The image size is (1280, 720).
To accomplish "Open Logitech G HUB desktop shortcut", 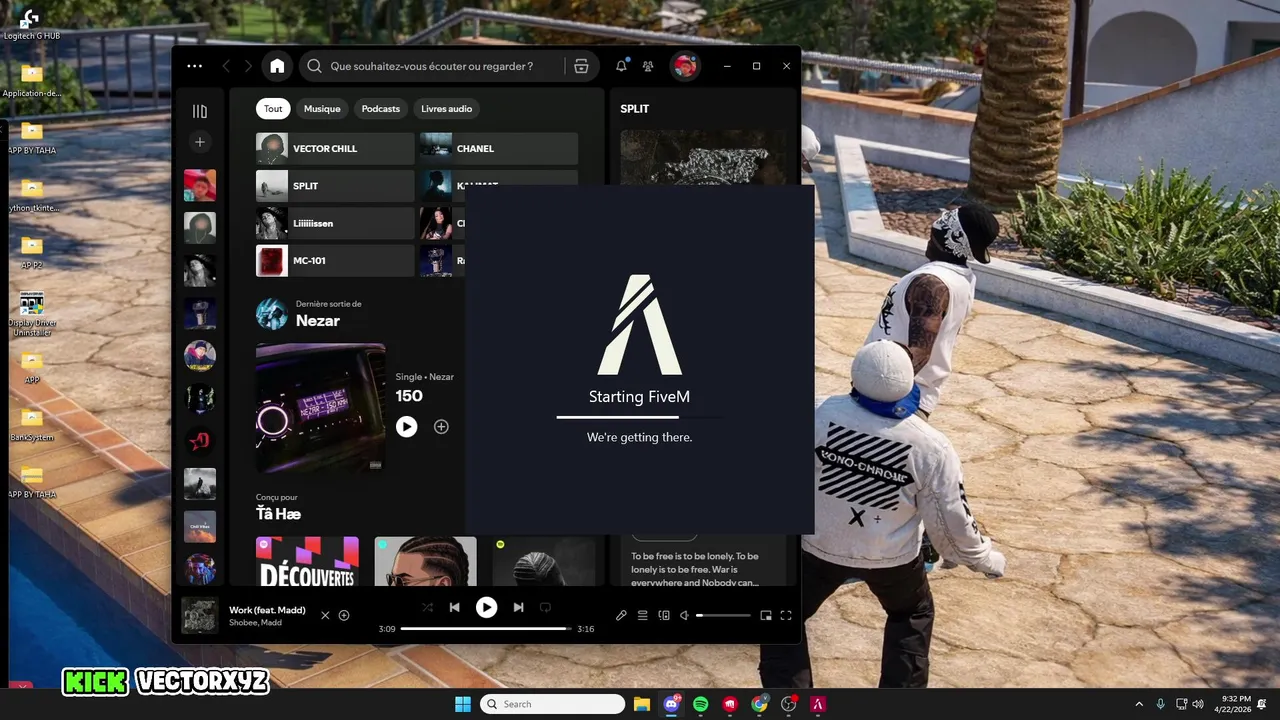I will 31,24.
